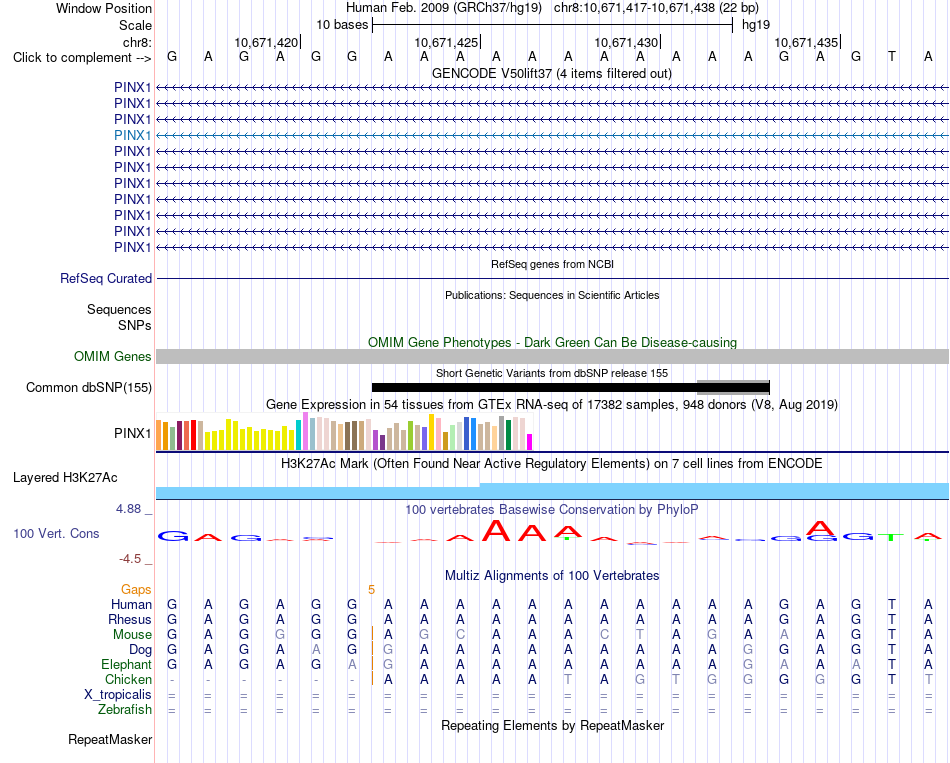
Task: Click the 'Zebrafish' alignment species label
Action: tap(125, 710)
